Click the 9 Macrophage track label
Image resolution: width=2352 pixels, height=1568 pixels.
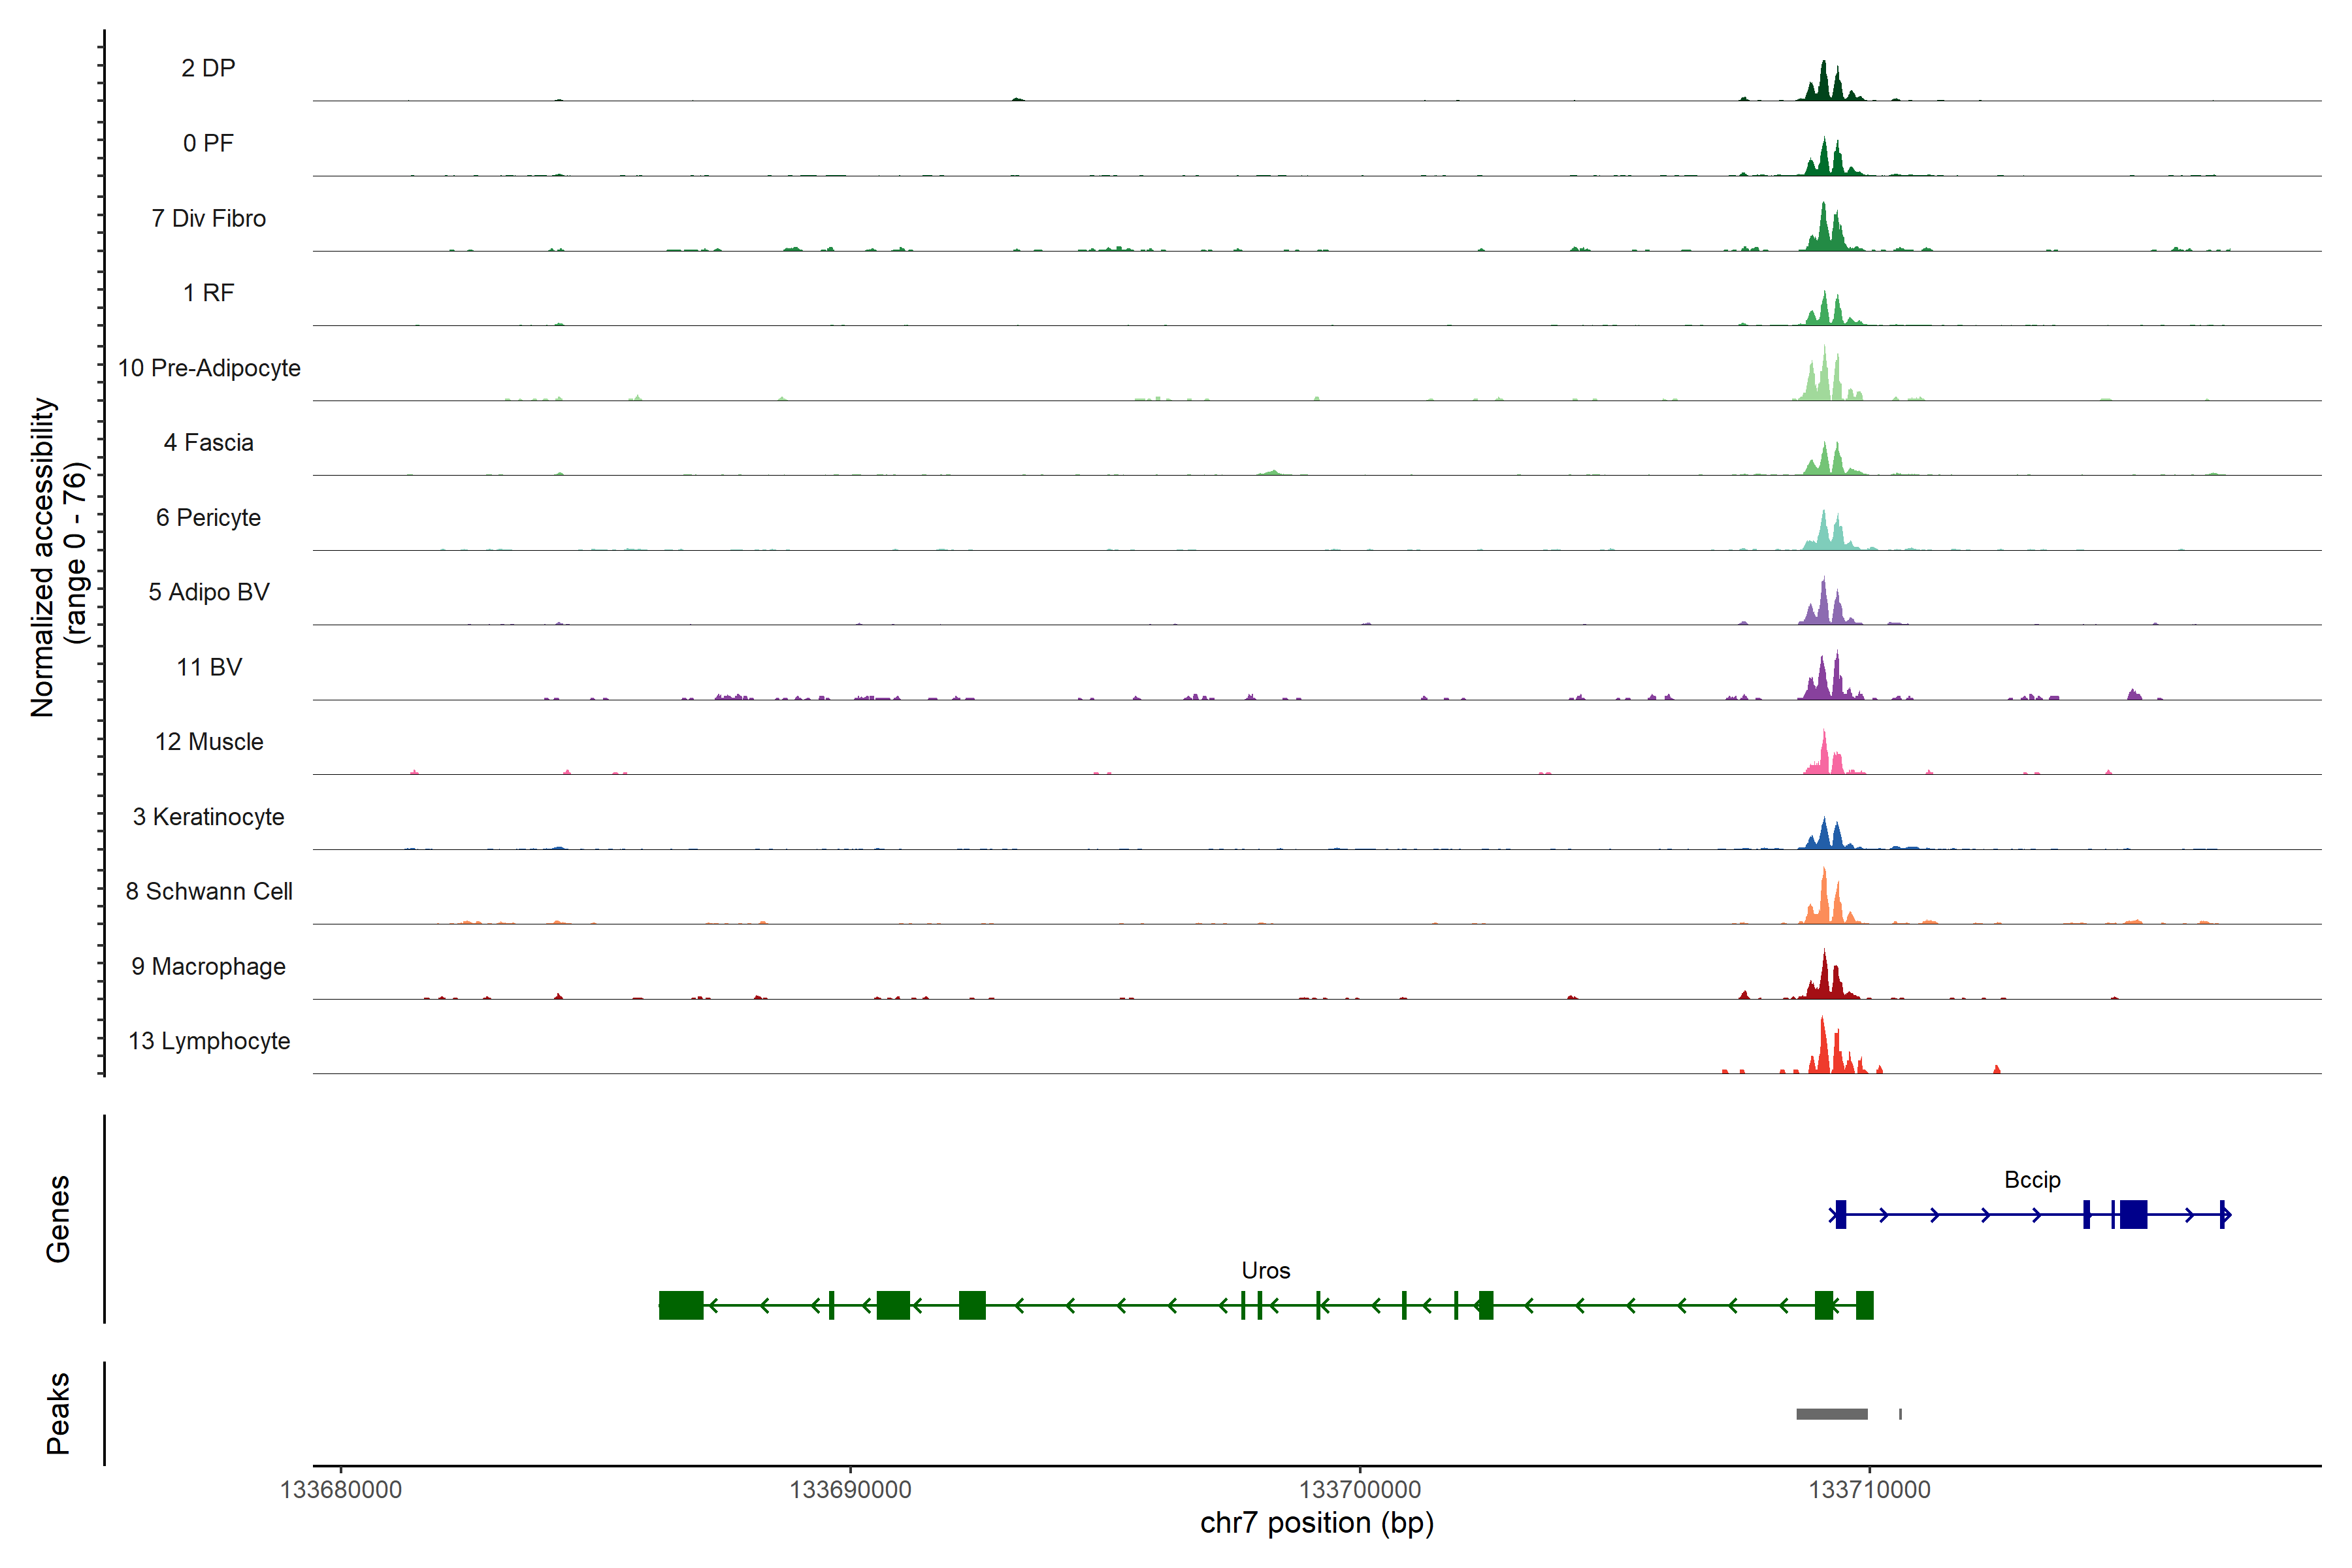coord(208,967)
